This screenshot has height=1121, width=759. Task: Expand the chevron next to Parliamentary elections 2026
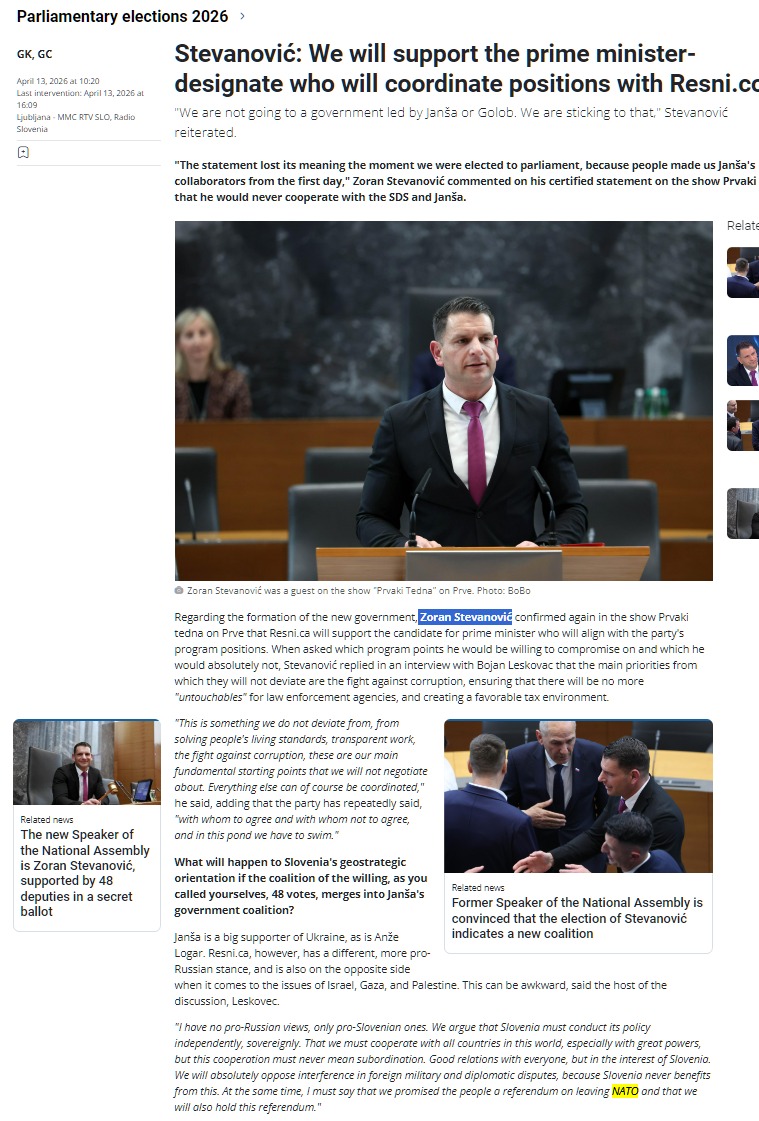tap(242, 16)
